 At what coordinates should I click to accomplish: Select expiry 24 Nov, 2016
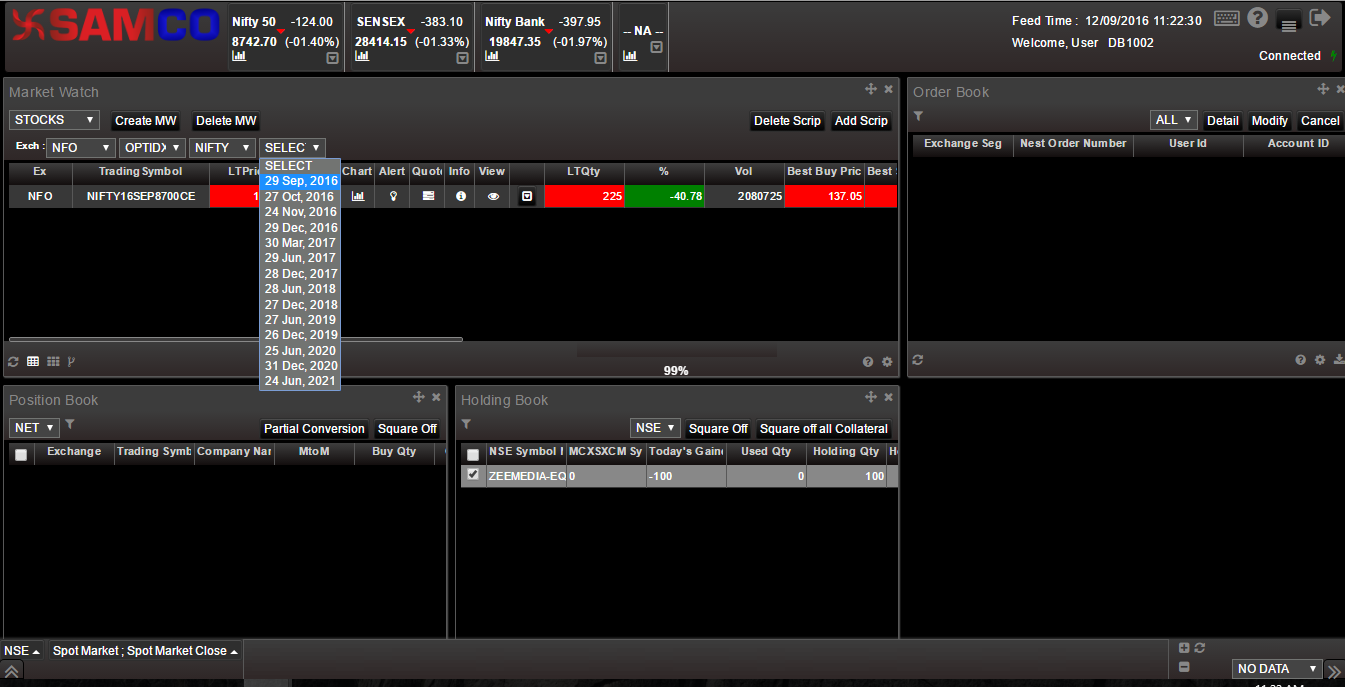tap(300, 212)
